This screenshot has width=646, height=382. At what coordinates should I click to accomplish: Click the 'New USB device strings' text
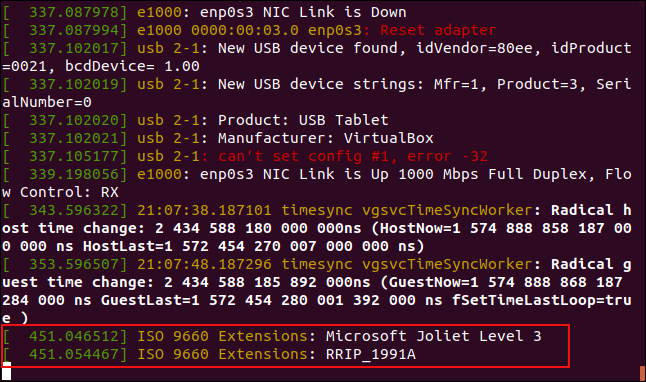click(x=316, y=84)
